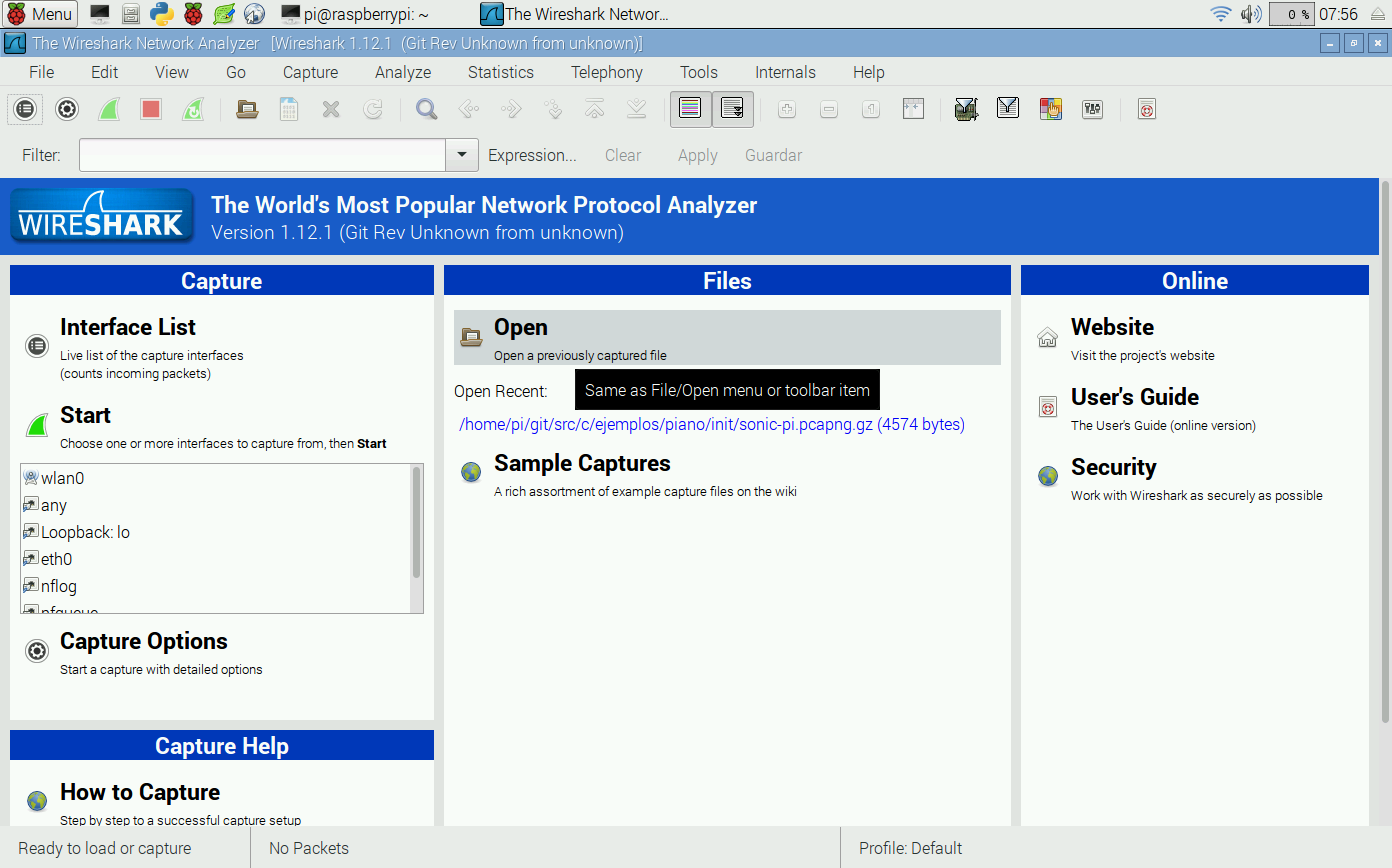The height and width of the screenshot is (868, 1392).
Task: Start a new capture with the green fin toolbar icon
Action: click(x=109, y=109)
